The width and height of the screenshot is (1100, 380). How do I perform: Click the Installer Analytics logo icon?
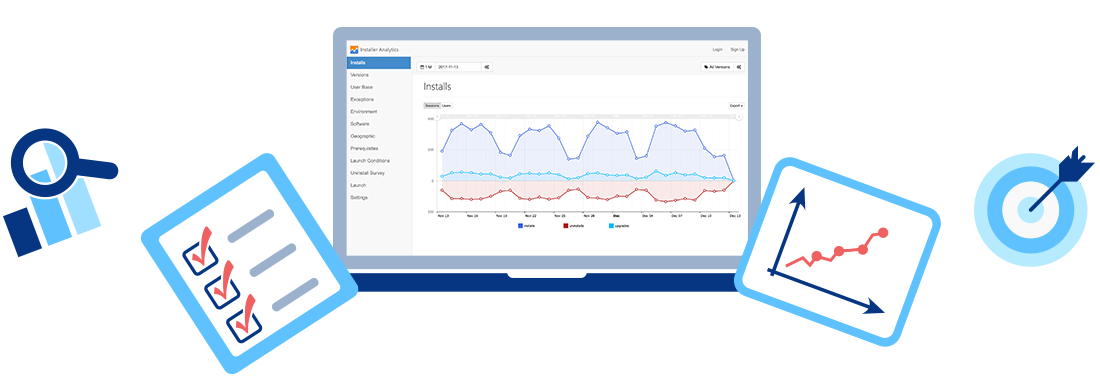354,50
